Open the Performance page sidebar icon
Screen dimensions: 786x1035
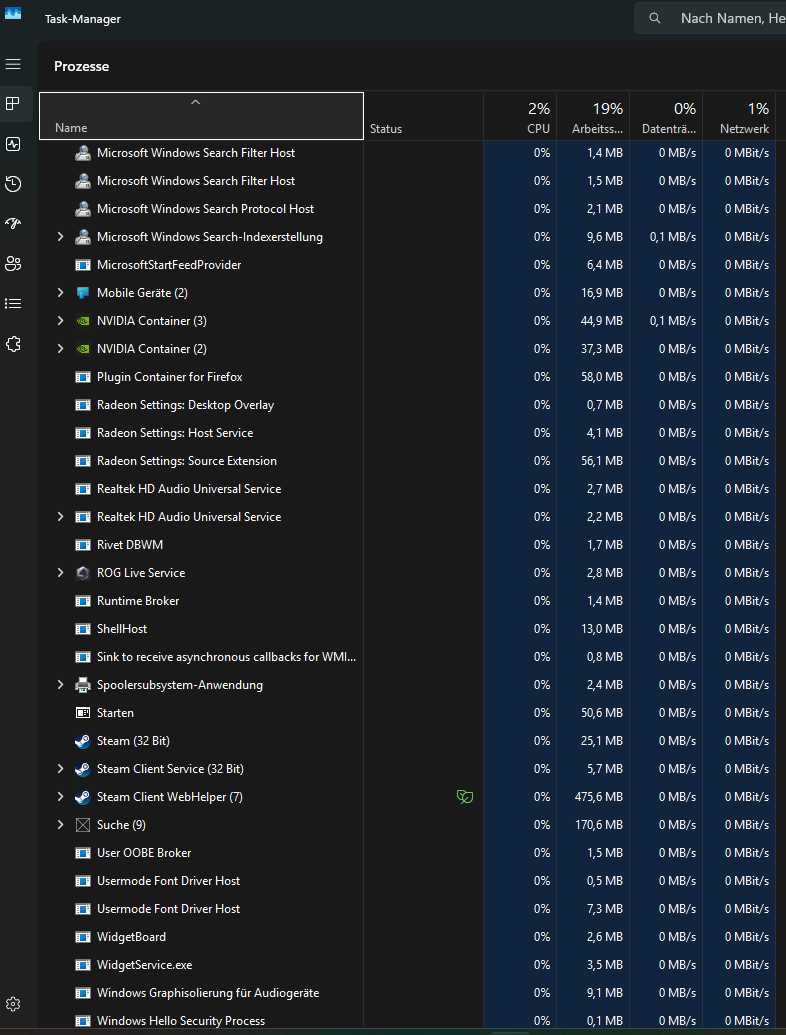[13, 144]
